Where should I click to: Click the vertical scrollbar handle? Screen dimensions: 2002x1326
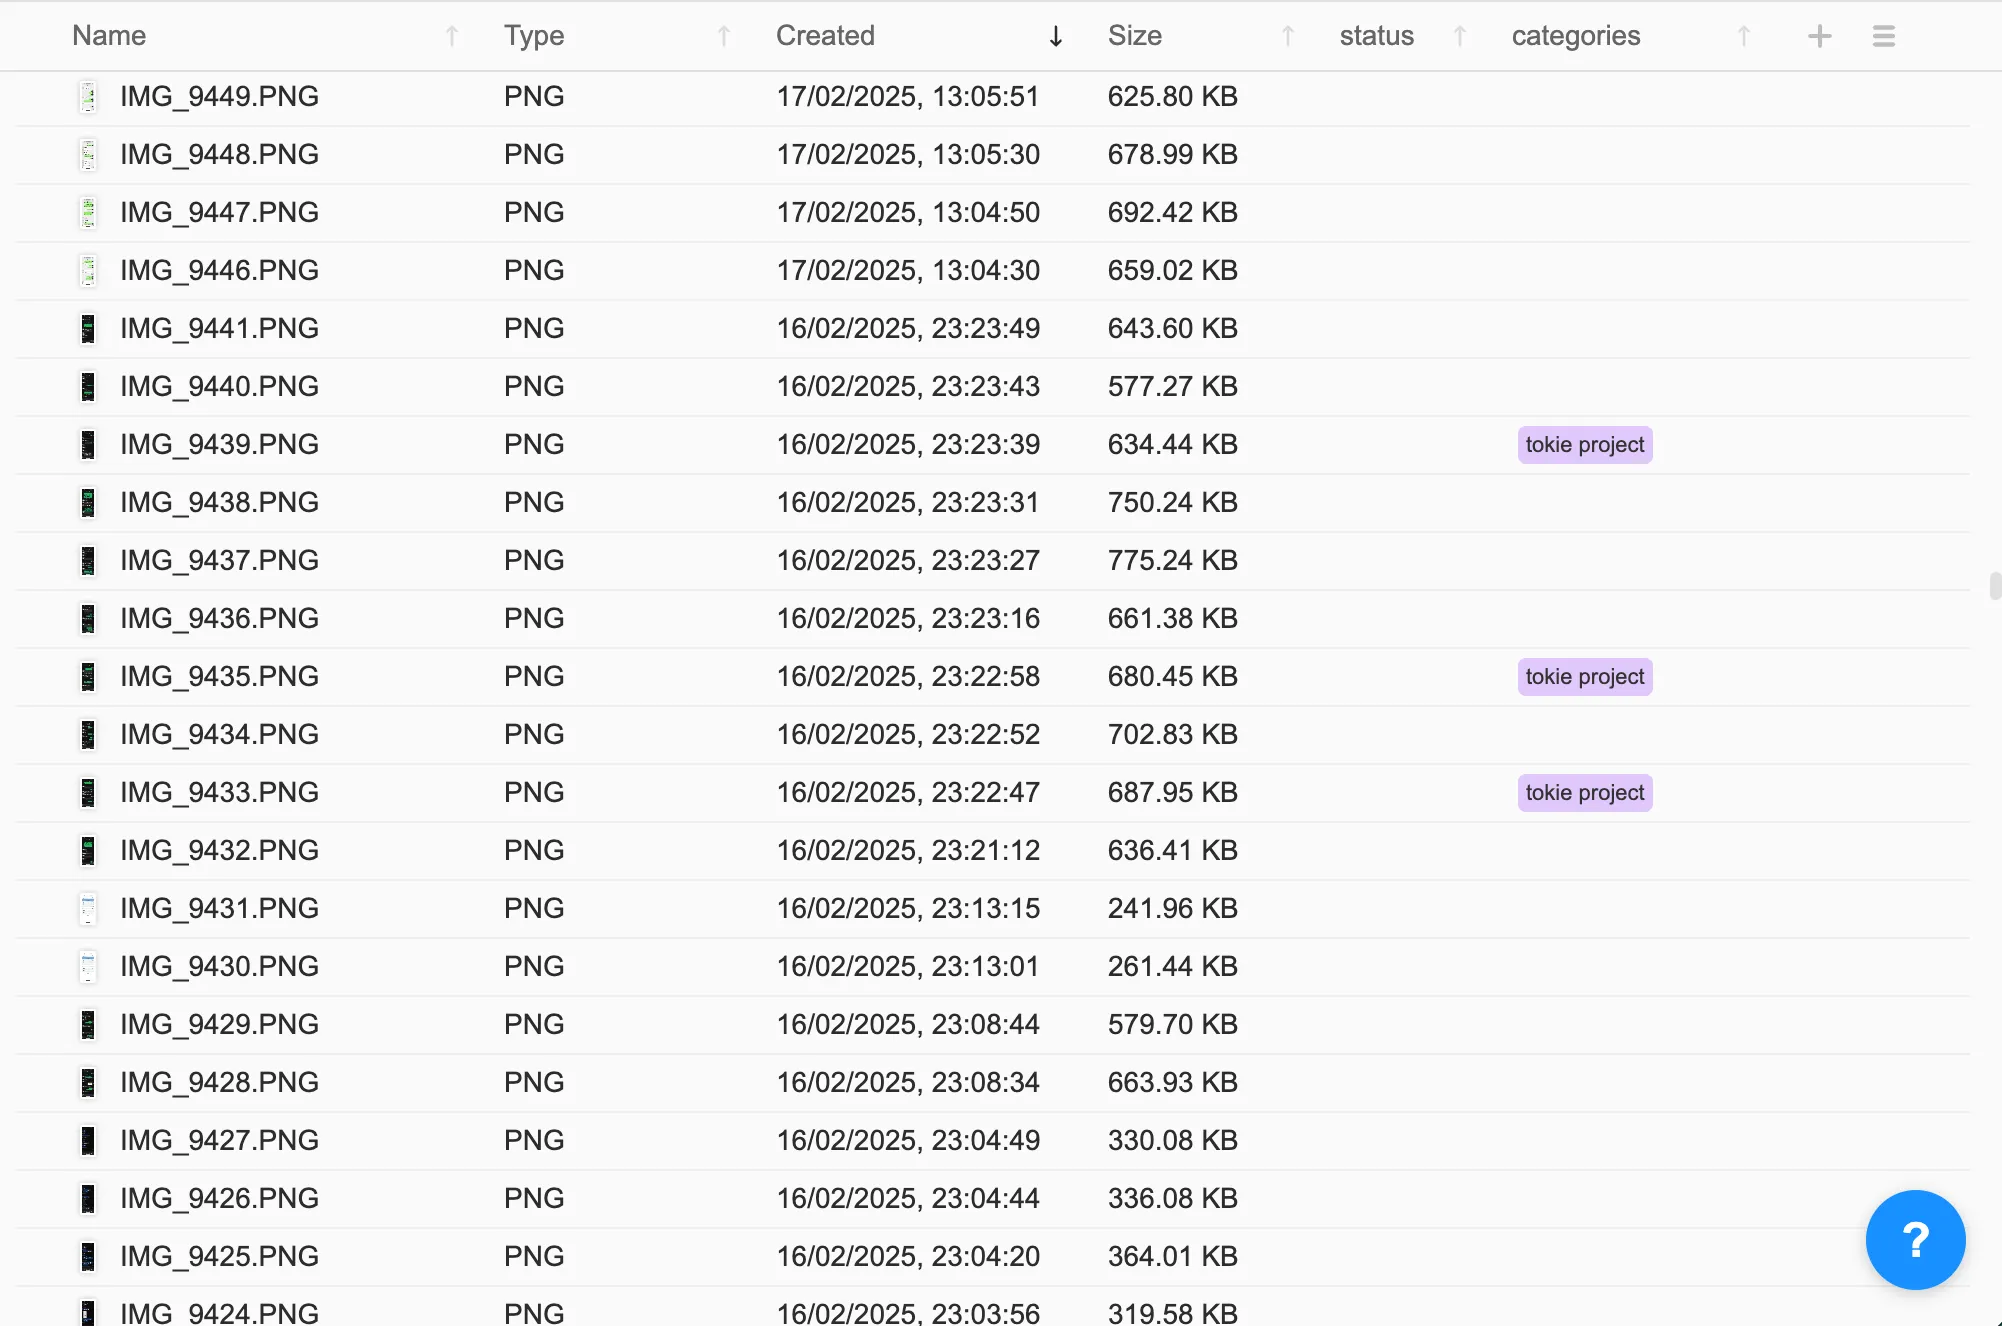point(1994,586)
